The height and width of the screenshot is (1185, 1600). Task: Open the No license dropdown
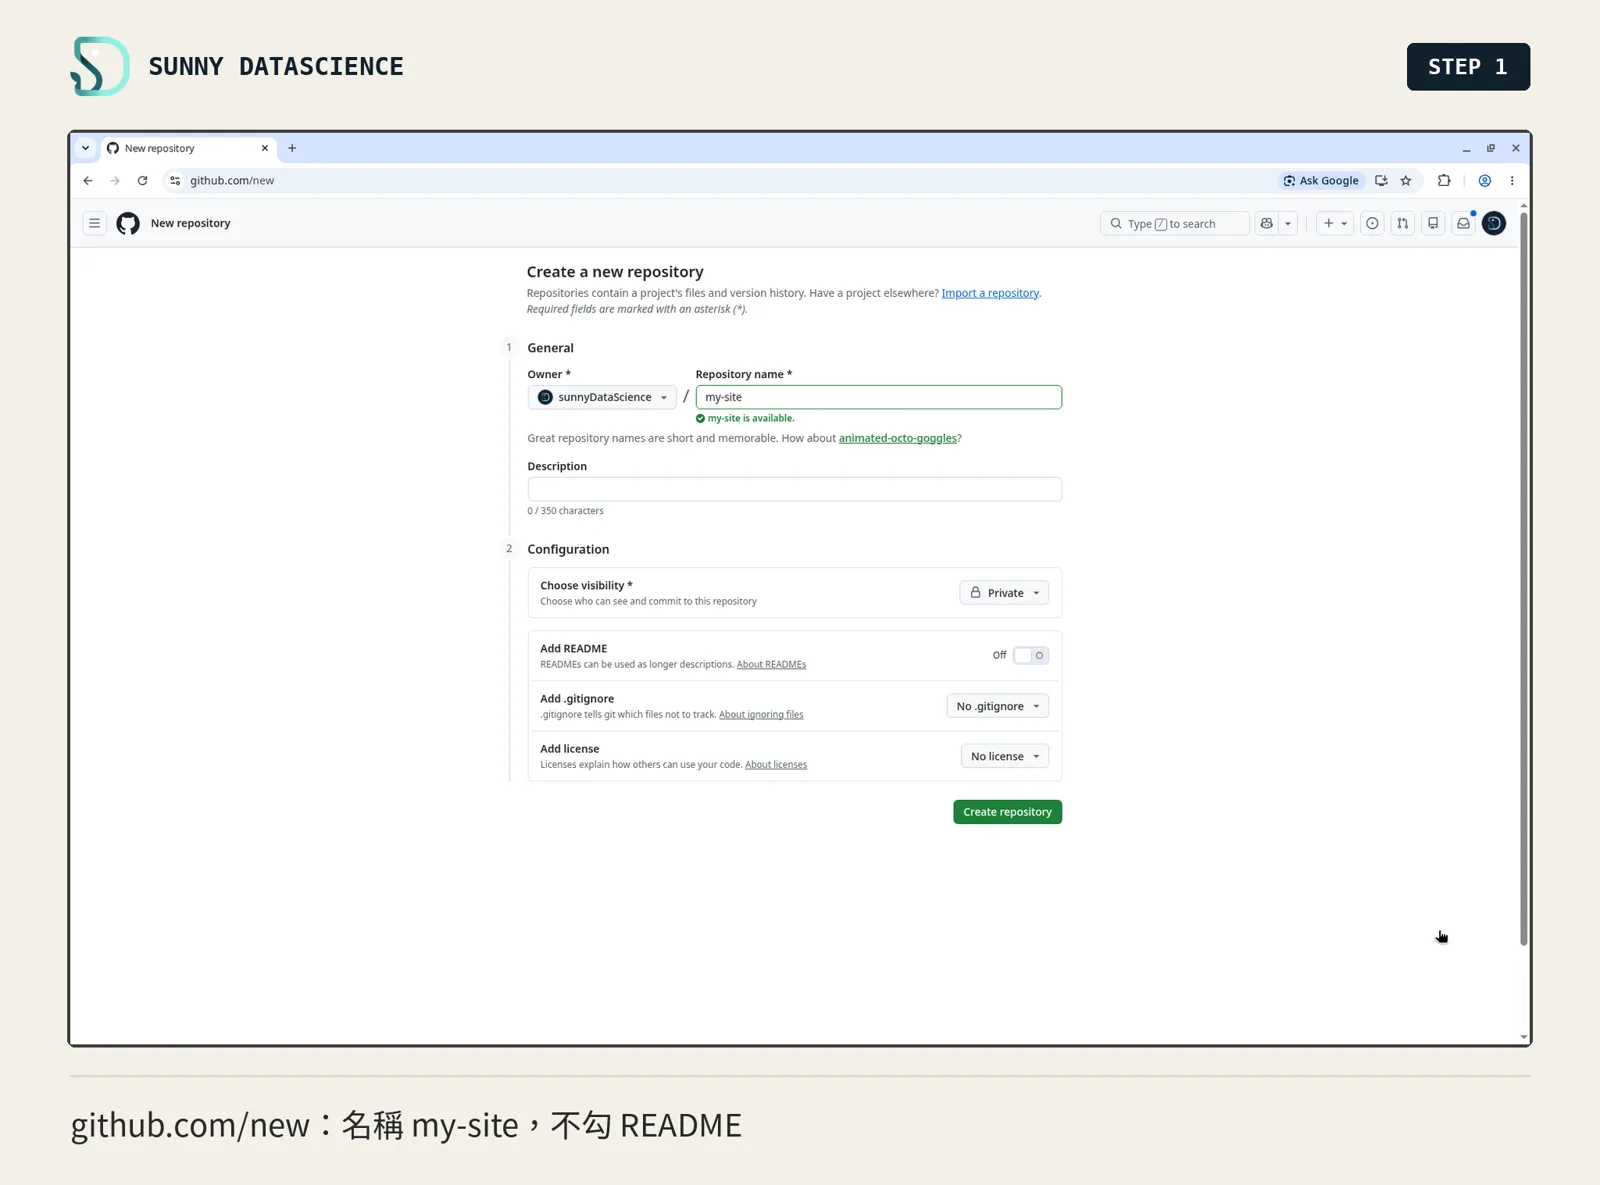coord(1004,756)
